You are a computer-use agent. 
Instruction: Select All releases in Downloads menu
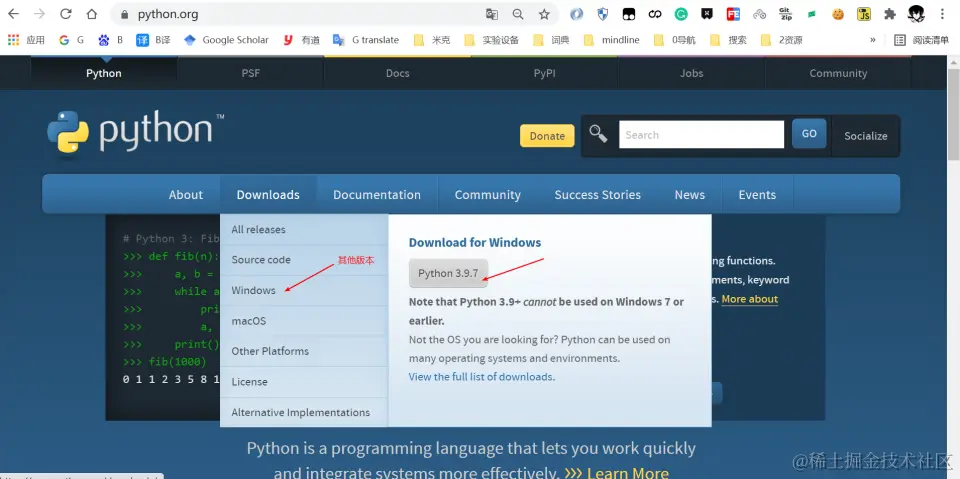click(x=304, y=230)
